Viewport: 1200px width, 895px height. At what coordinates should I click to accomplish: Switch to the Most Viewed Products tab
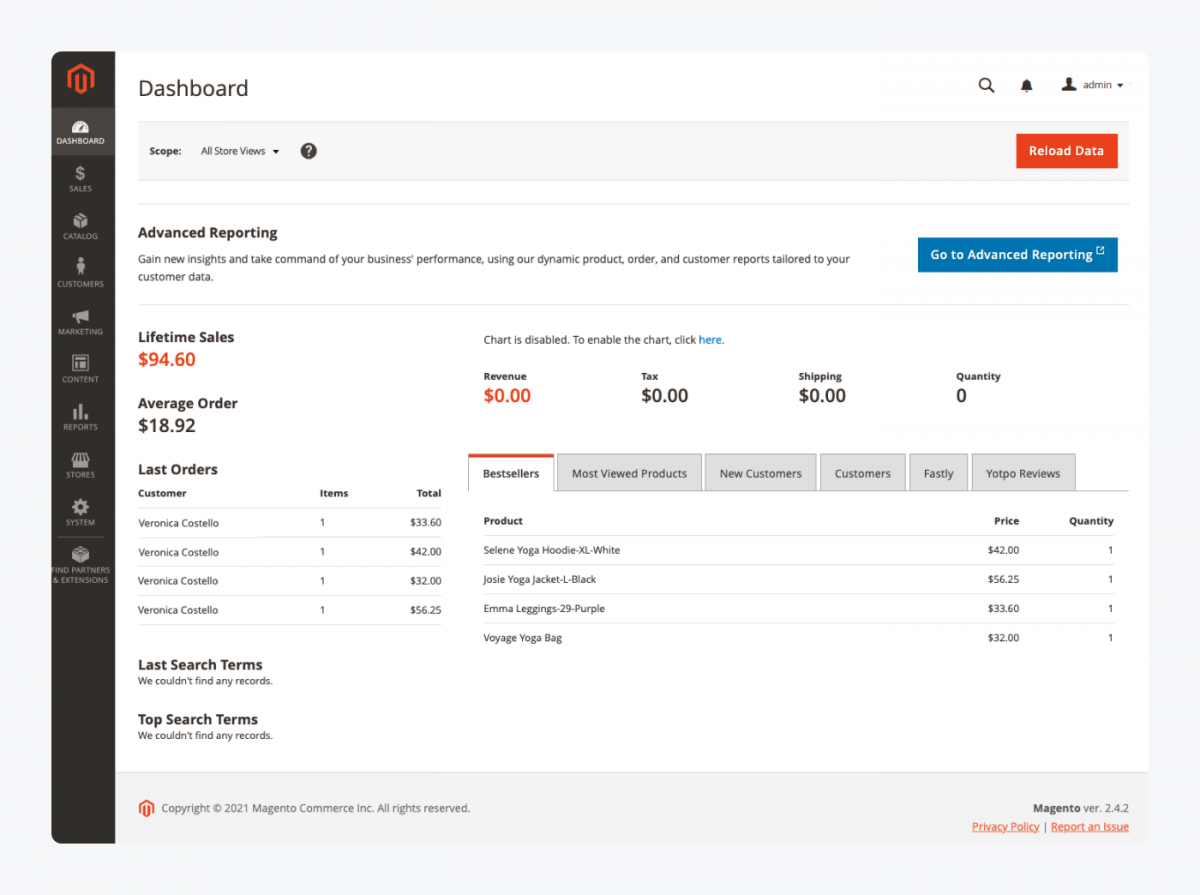click(628, 472)
